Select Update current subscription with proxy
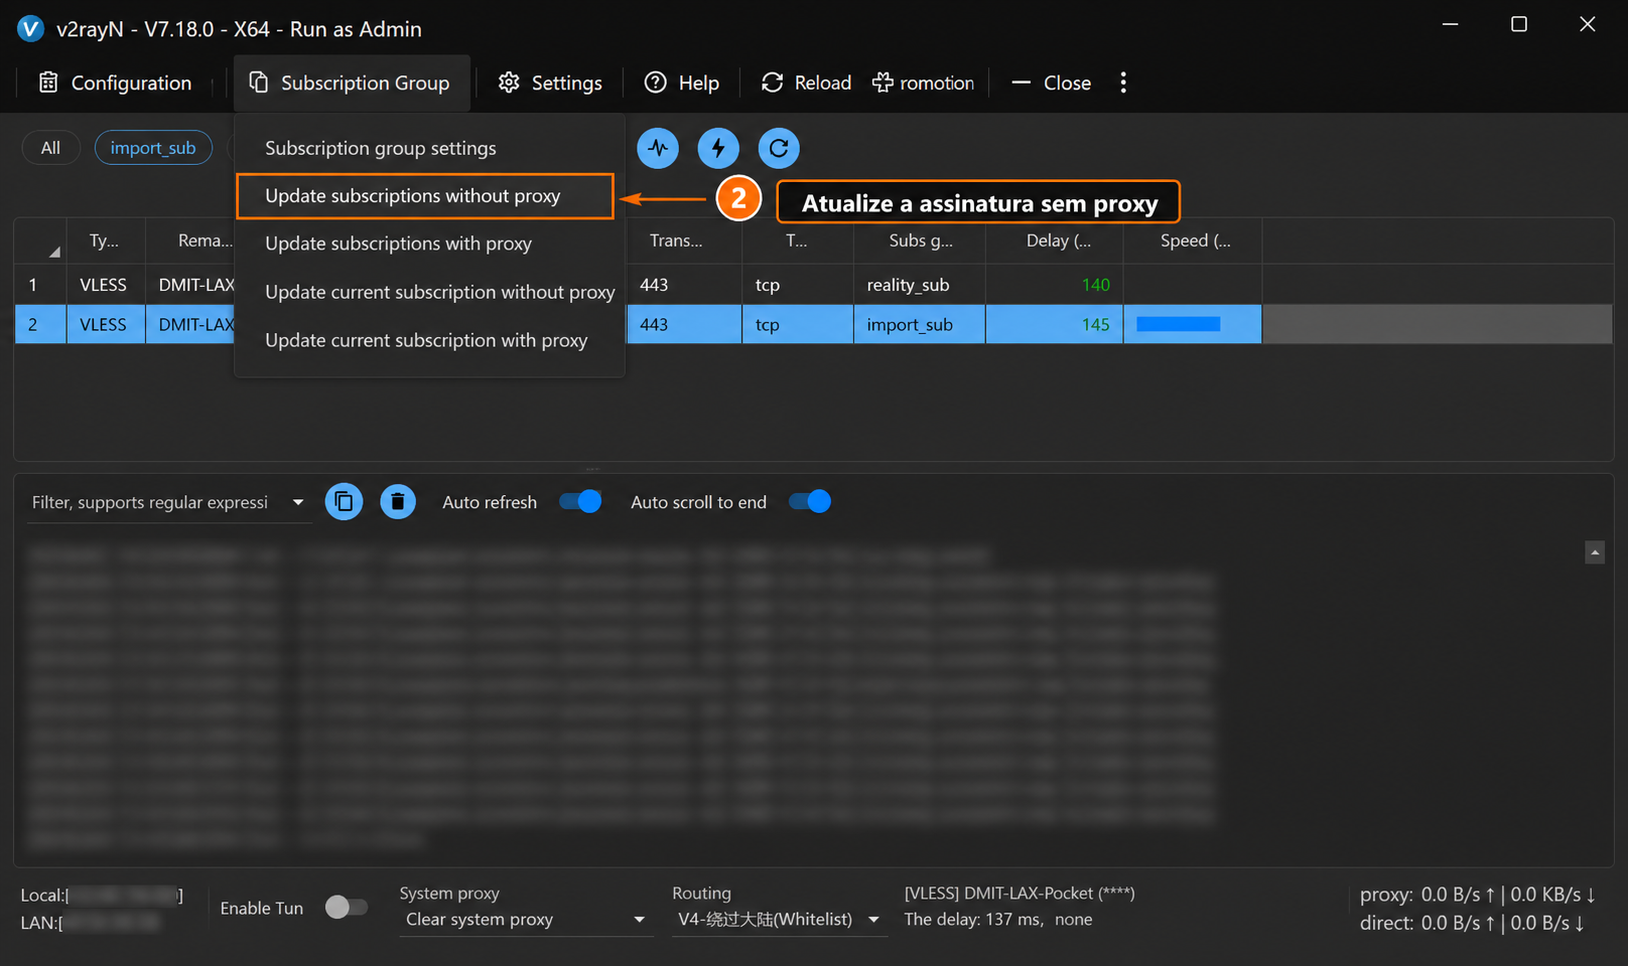1628x966 pixels. [x=430, y=340]
